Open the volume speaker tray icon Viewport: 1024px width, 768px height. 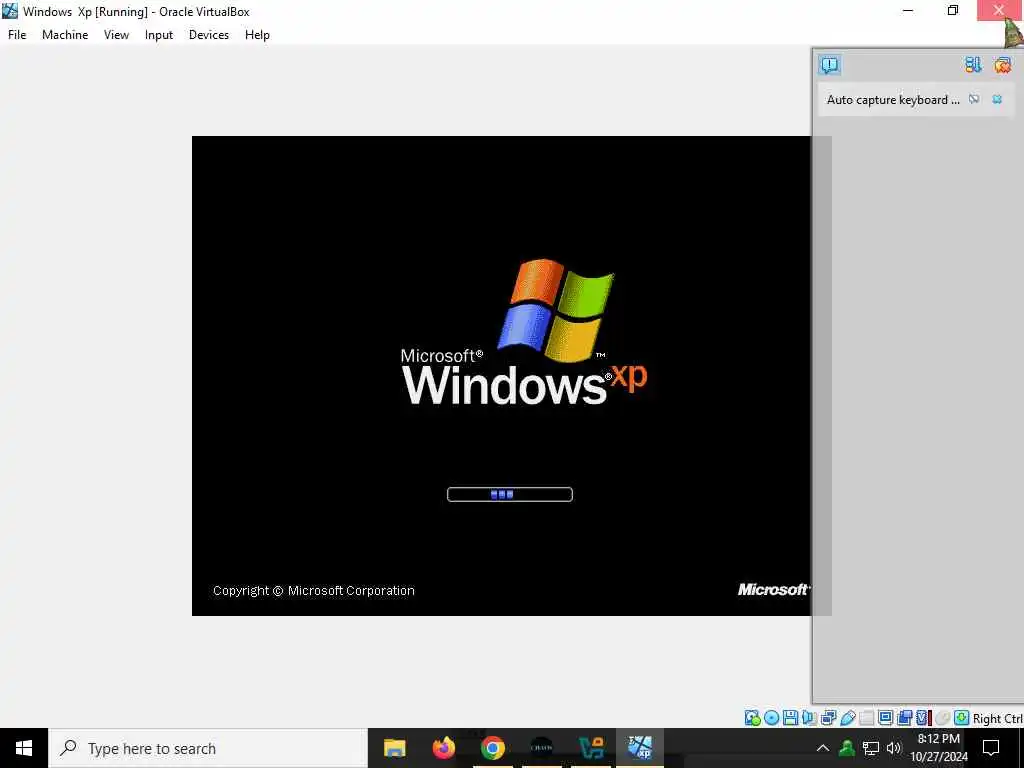(x=894, y=748)
